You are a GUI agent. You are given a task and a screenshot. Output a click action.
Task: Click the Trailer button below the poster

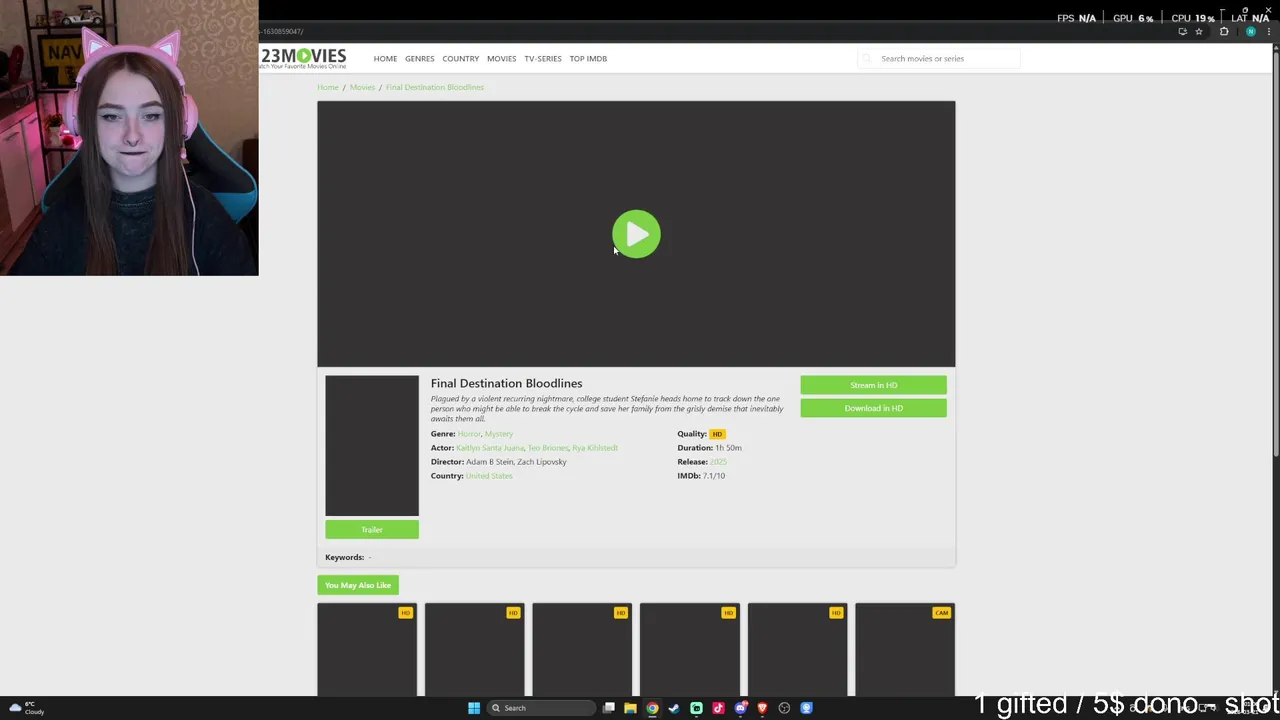click(x=372, y=529)
